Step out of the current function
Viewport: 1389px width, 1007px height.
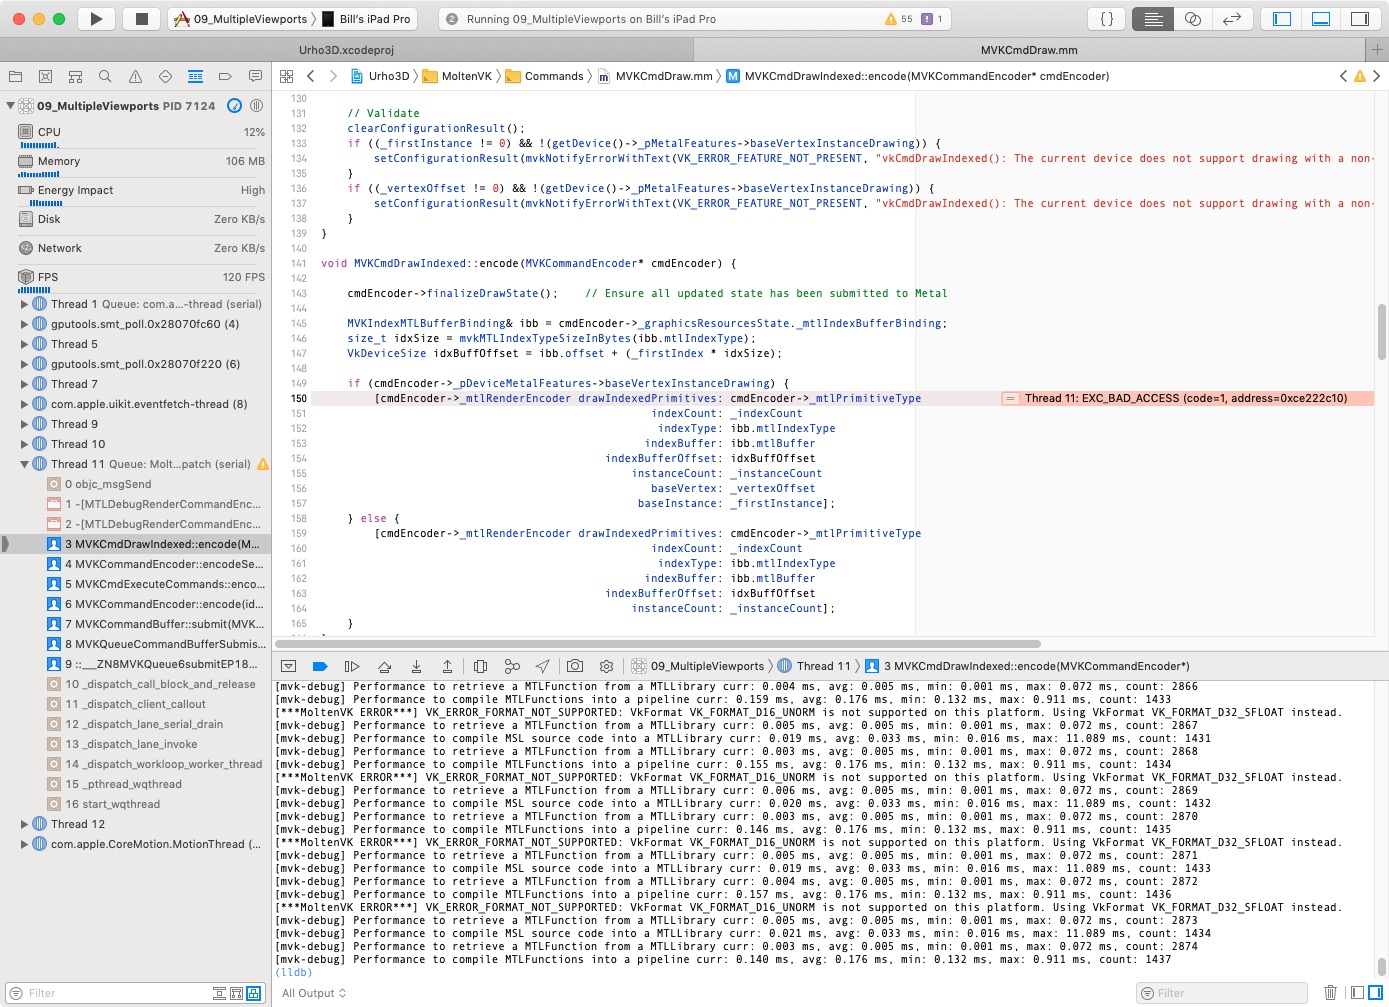click(448, 665)
